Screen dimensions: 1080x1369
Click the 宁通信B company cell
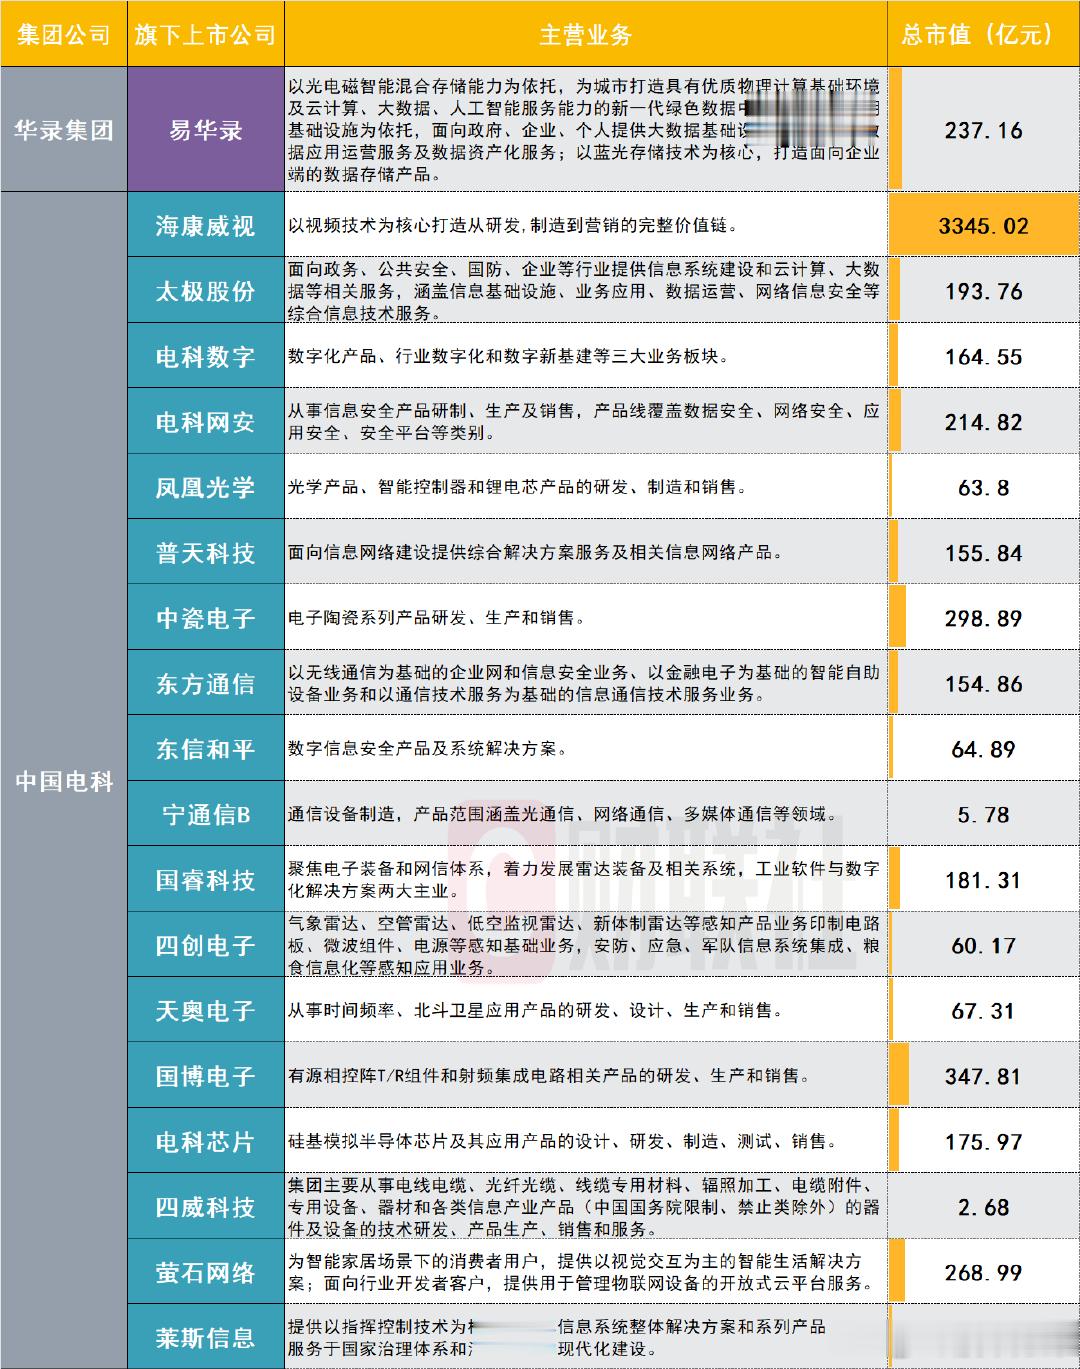pos(206,815)
